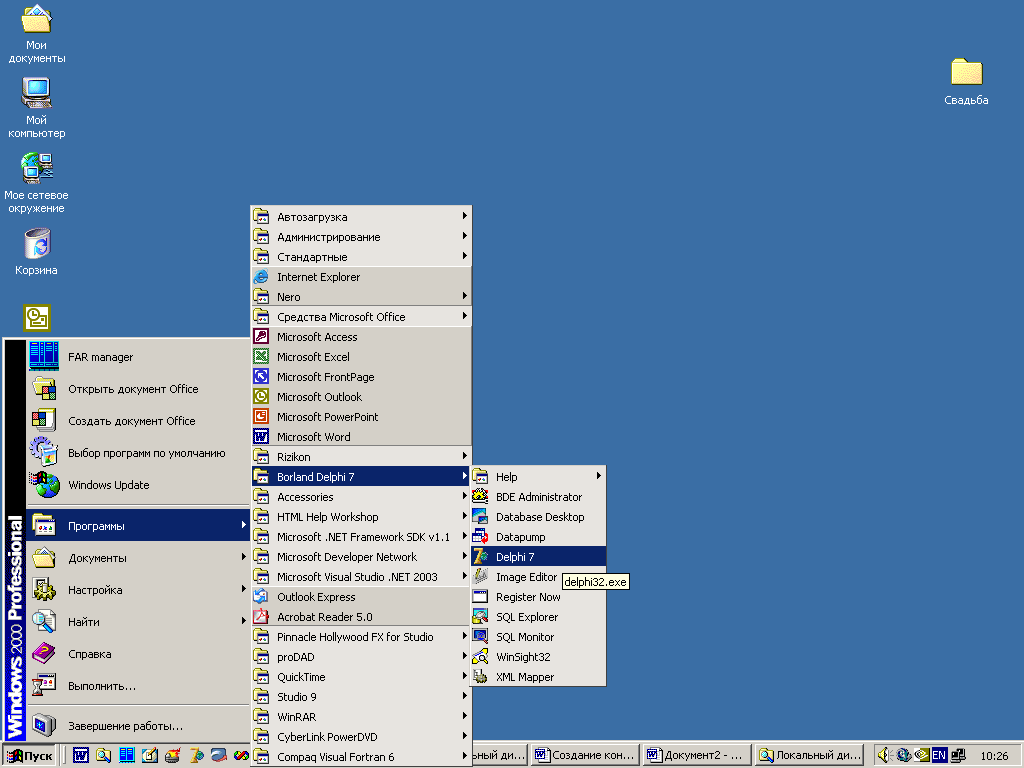Open Документы submenu
Image resolution: width=1024 pixels, height=768 pixels.
pyautogui.click(x=138, y=557)
